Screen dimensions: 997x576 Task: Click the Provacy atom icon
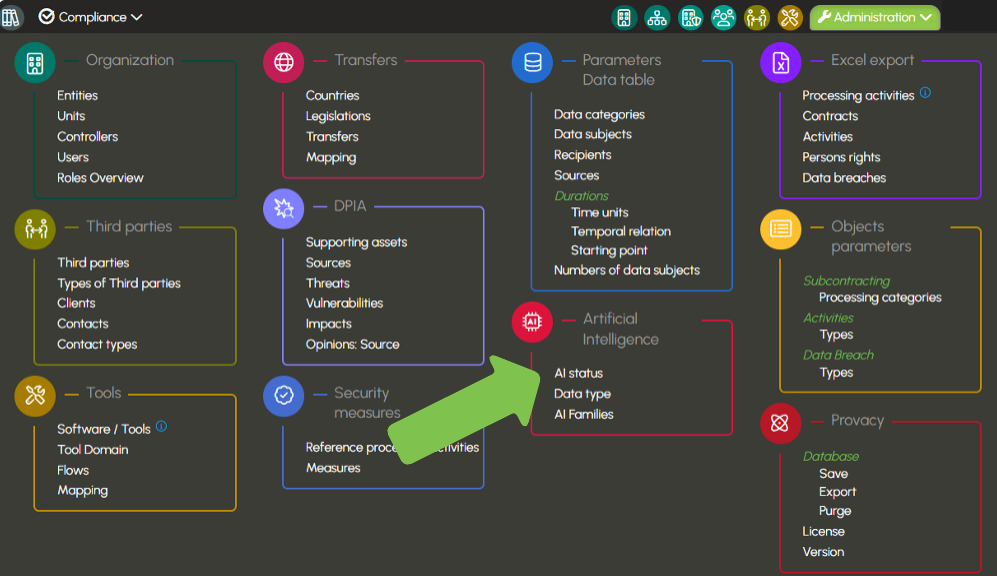coord(780,423)
